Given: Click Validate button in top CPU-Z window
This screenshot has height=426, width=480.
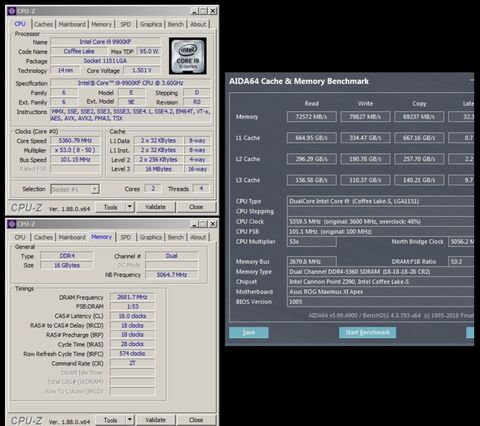Looking at the screenshot, I should tap(155, 207).
